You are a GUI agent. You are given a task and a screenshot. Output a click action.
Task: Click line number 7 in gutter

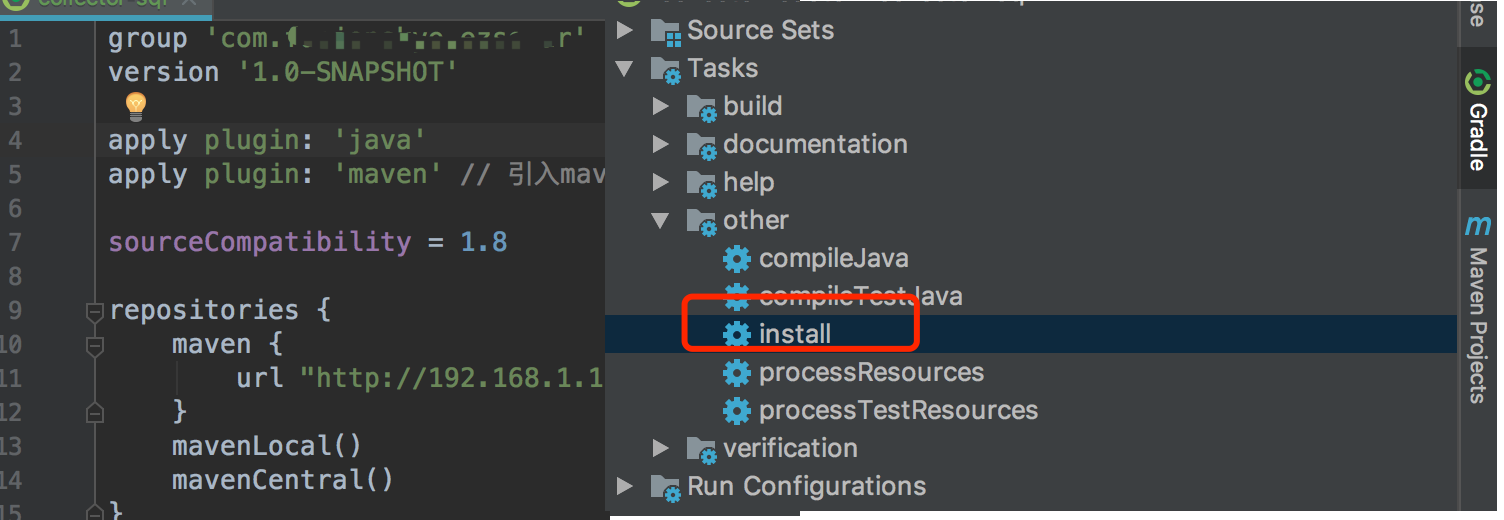click(x=14, y=242)
